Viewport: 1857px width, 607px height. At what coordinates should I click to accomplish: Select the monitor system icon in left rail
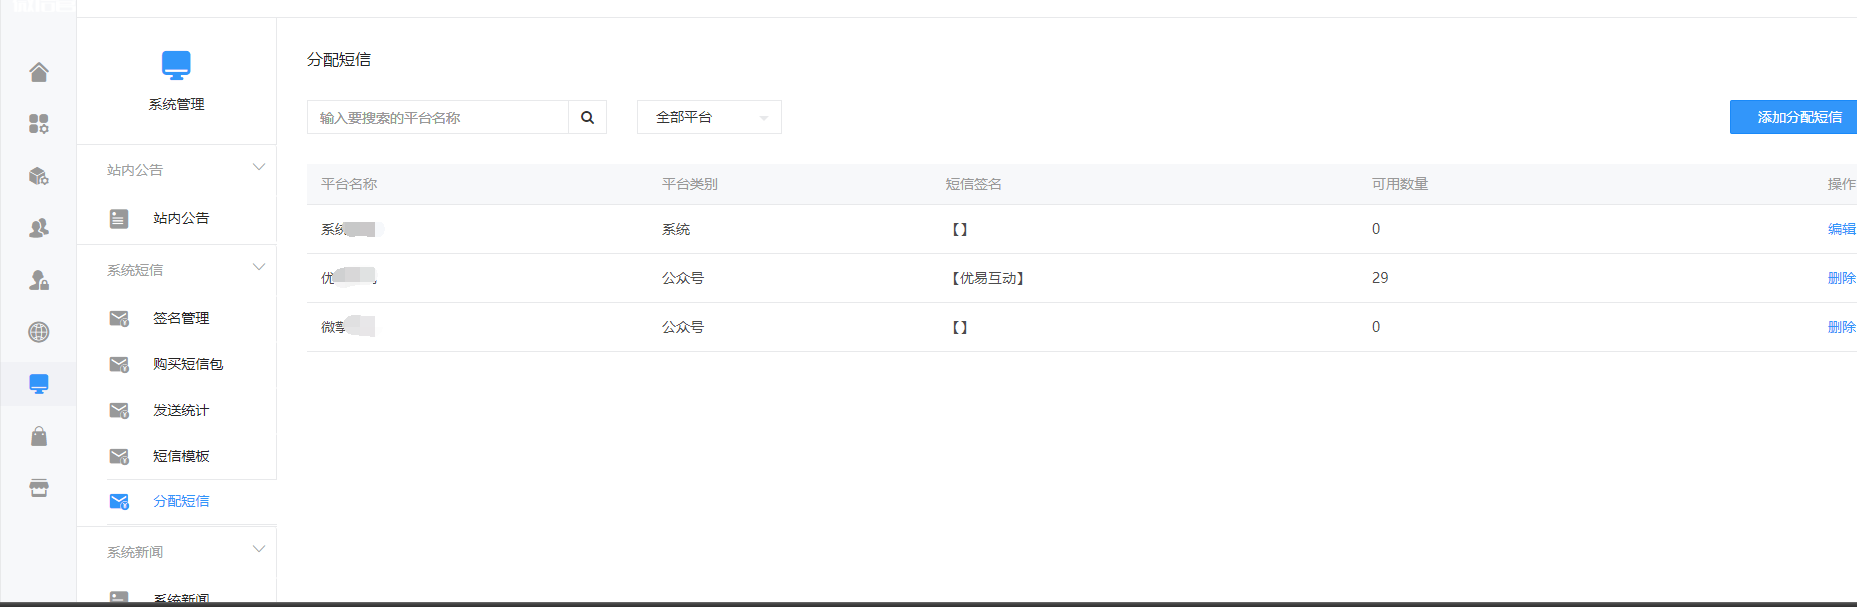[x=39, y=384]
